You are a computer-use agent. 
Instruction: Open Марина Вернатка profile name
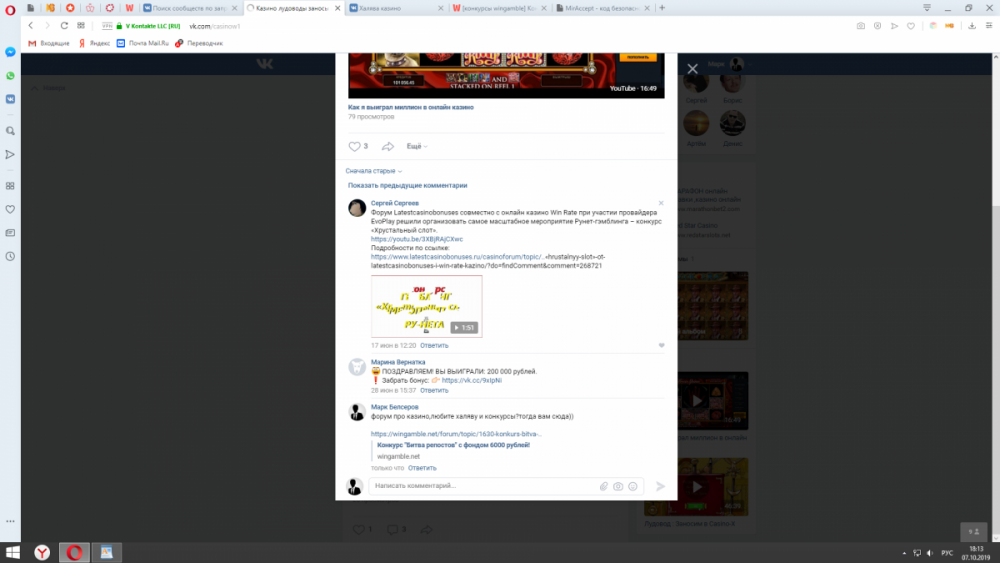pos(398,362)
